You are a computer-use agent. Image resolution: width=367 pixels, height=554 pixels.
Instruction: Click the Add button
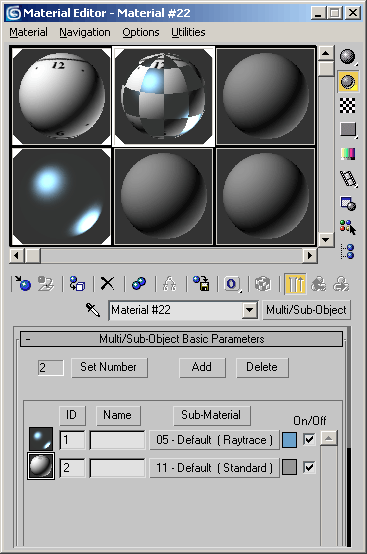202,367
